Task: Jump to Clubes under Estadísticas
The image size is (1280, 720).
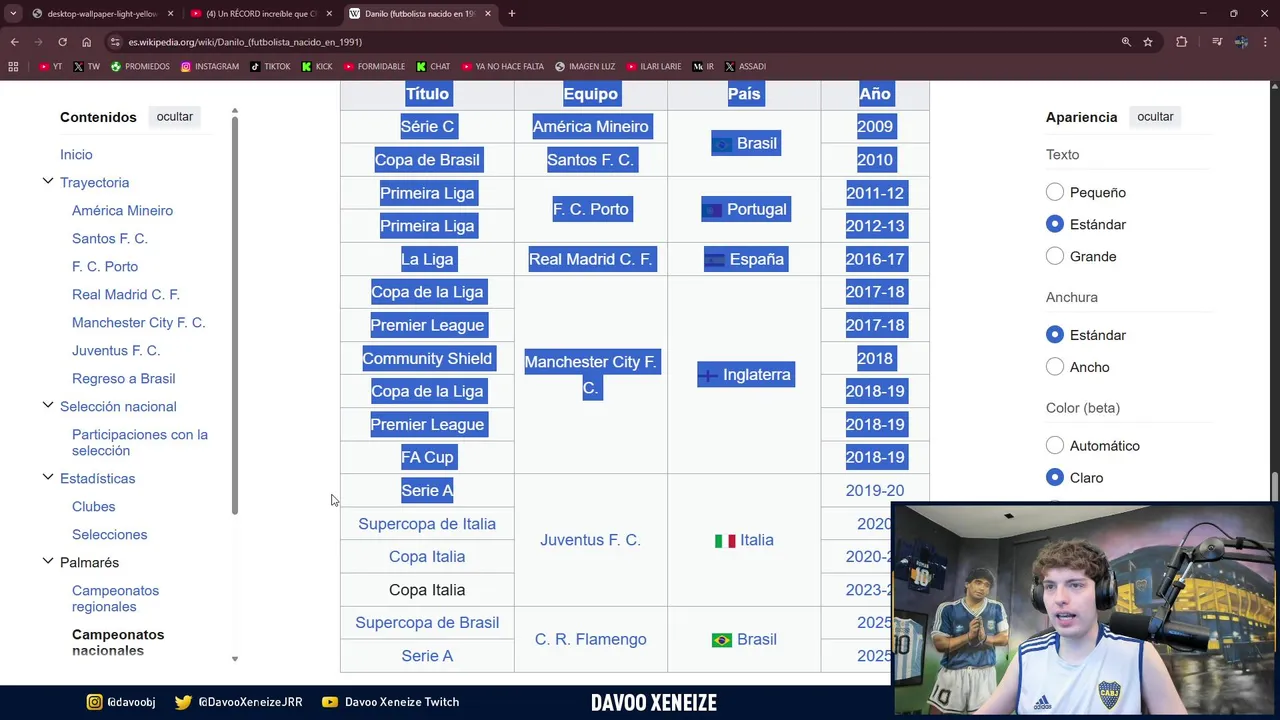Action: 93,507
